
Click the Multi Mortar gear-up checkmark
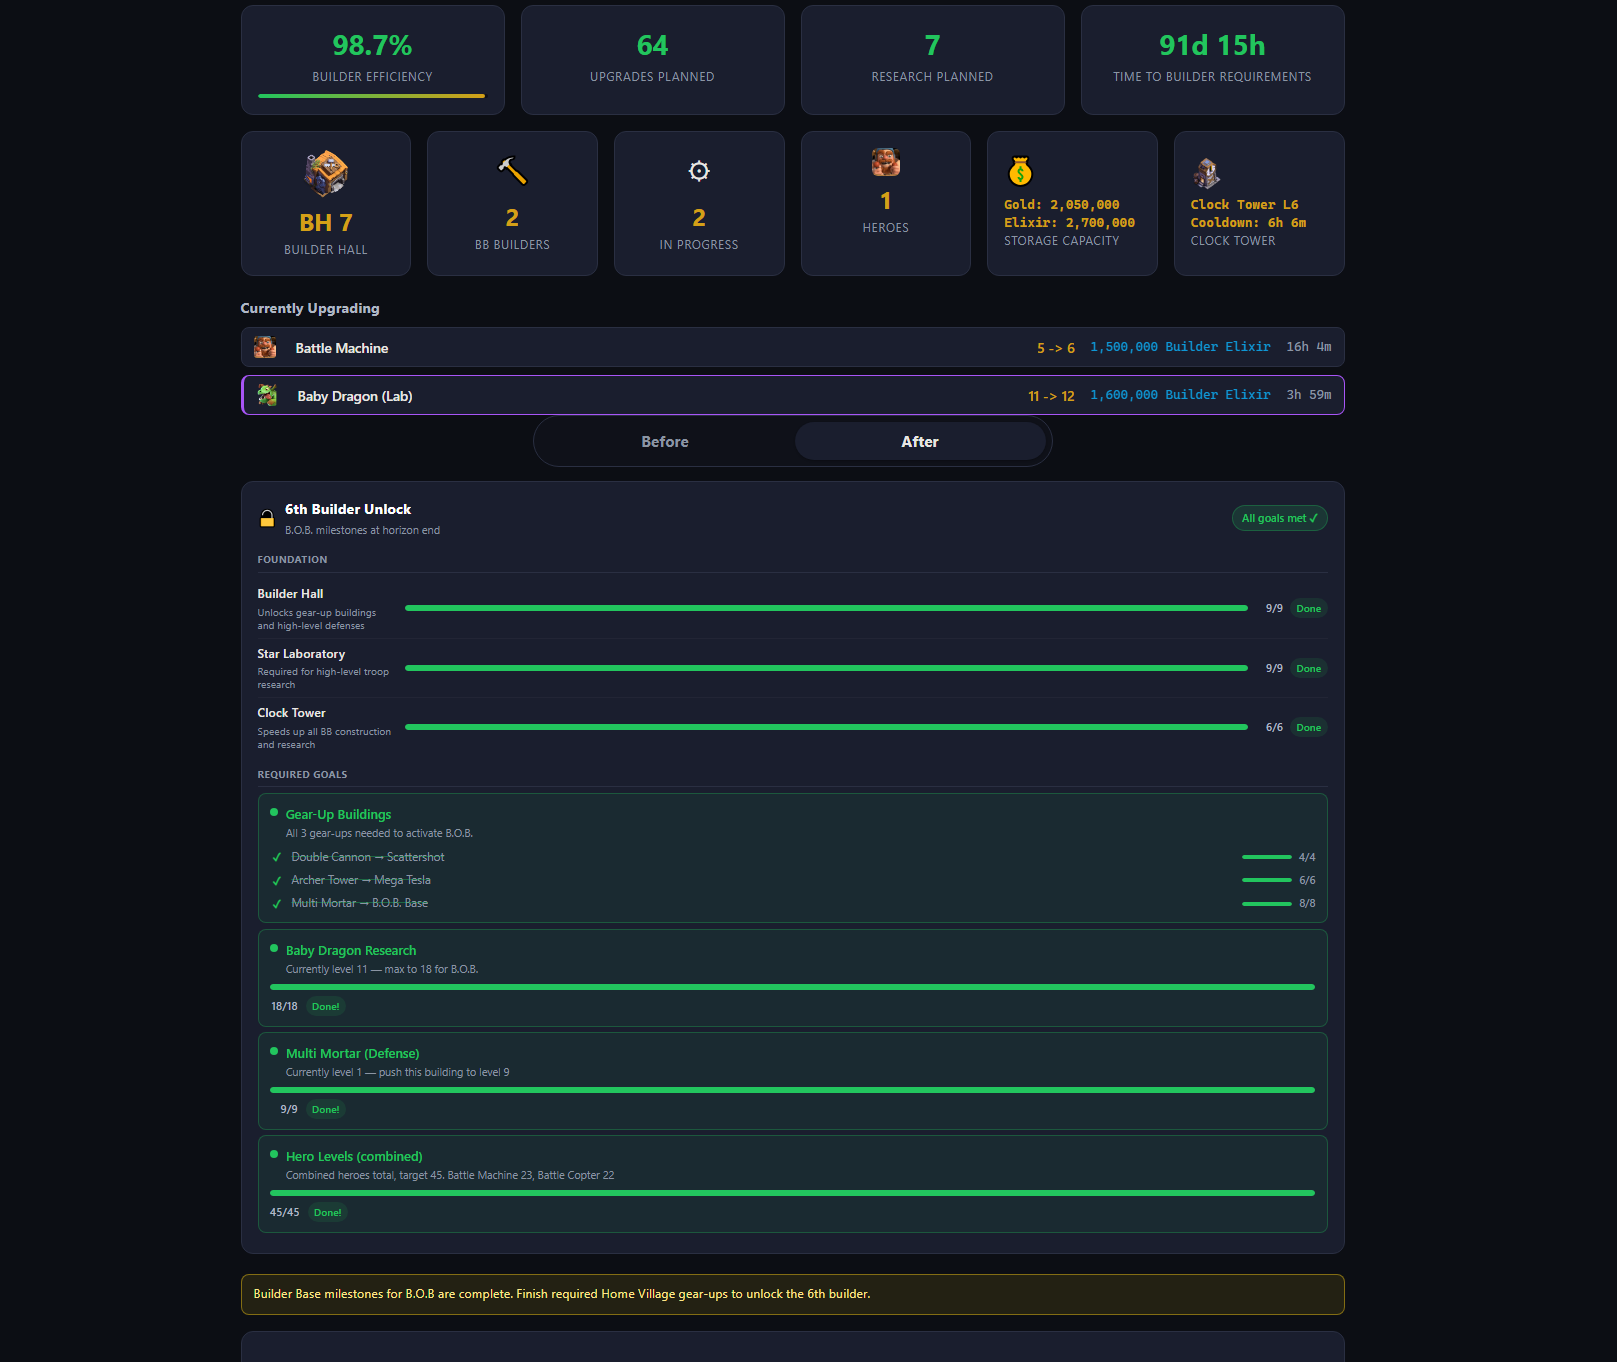(x=277, y=904)
